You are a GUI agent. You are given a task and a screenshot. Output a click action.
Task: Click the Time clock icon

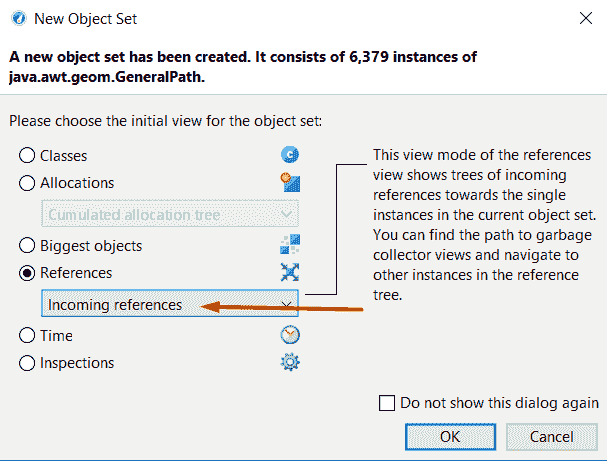coord(290,336)
